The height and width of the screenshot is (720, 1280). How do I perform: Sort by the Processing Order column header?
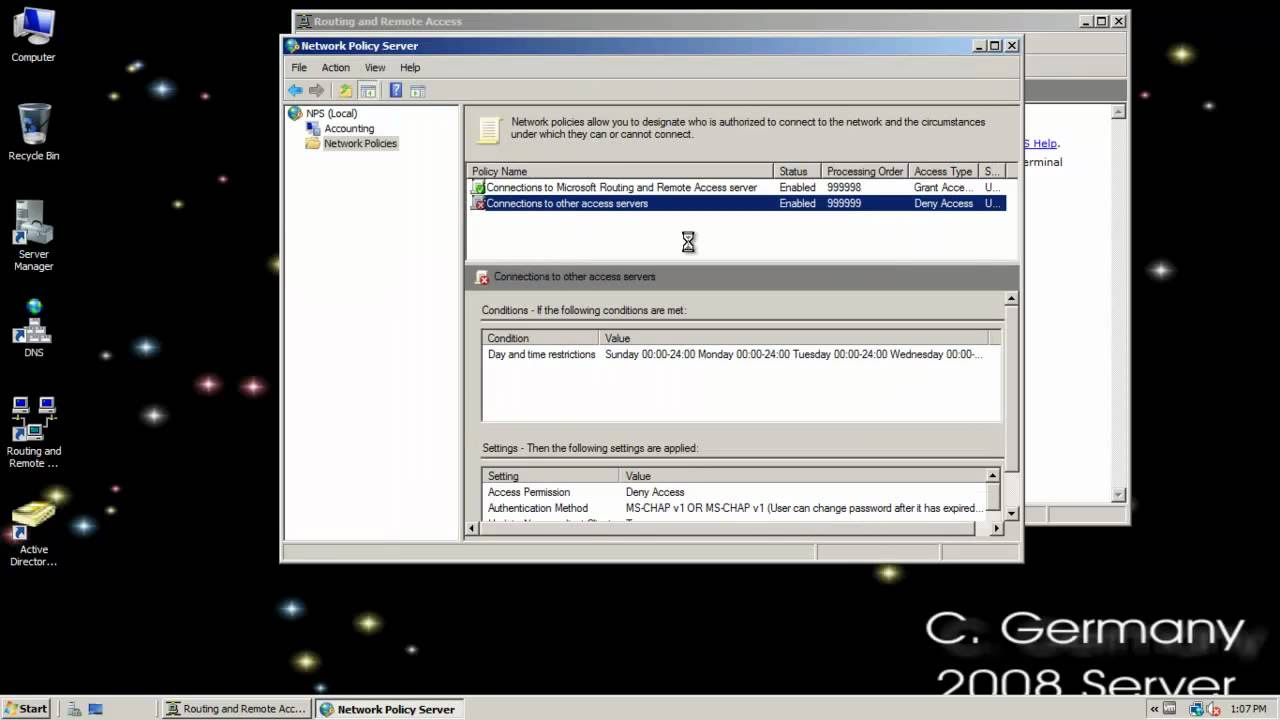(865, 171)
